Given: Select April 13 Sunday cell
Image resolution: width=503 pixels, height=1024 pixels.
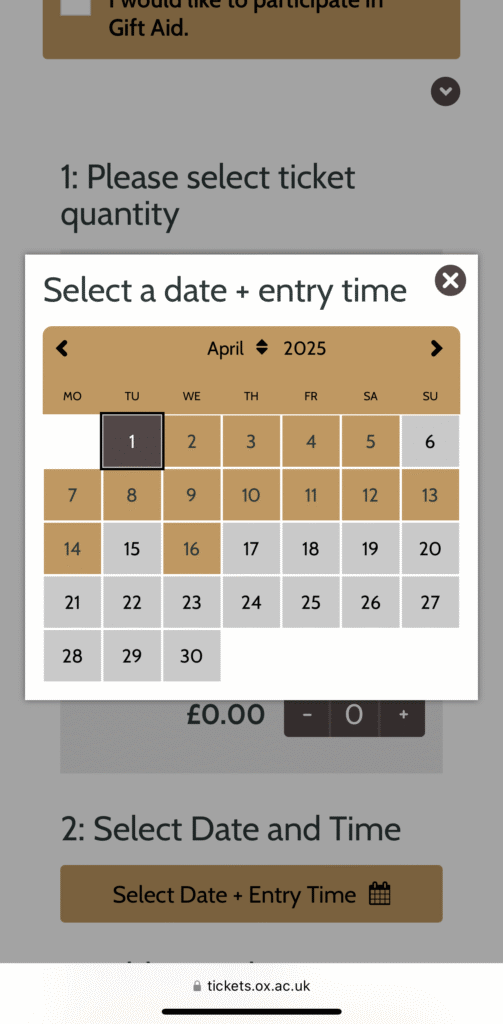Looking at the screenshot, I should (430, 495).
